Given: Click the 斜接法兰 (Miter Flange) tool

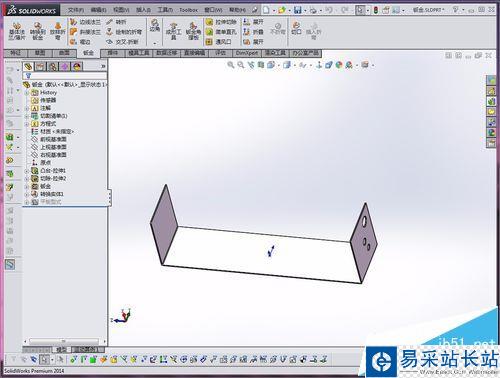Looking at the screenshot, I should (85, 32).
